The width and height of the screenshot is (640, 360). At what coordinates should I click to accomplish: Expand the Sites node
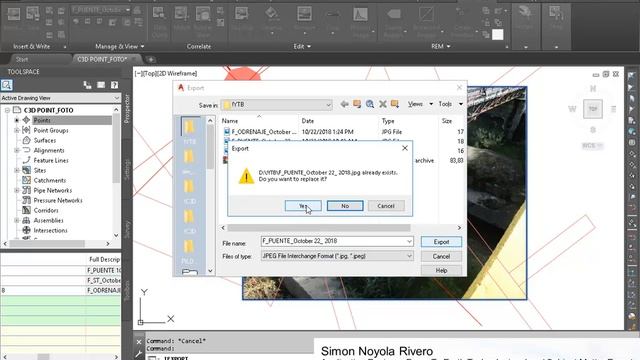[x=17, y=170]
